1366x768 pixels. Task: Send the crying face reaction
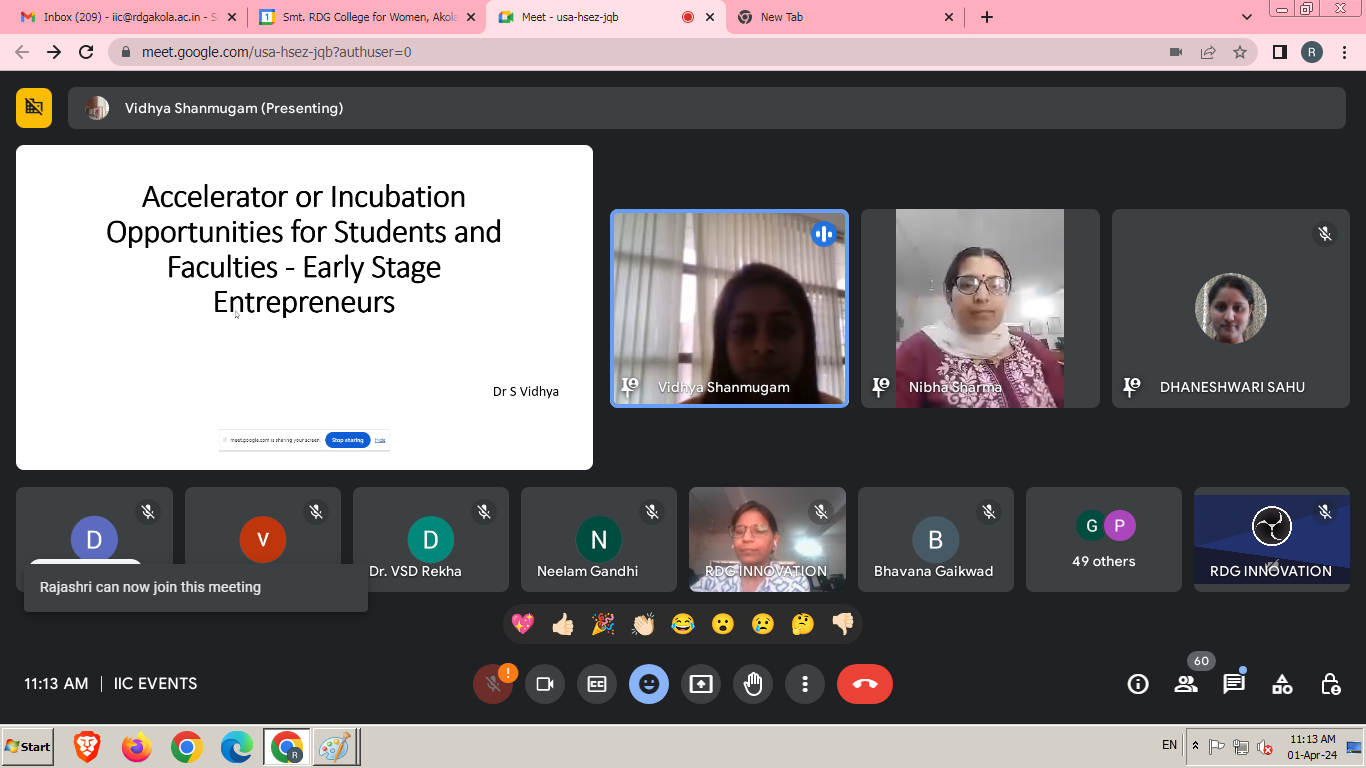[763, 624]
